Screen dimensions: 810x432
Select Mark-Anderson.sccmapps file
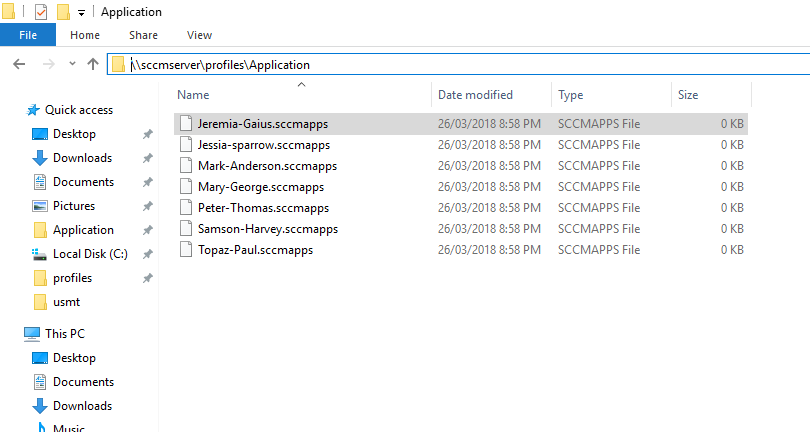click(267, 166)
